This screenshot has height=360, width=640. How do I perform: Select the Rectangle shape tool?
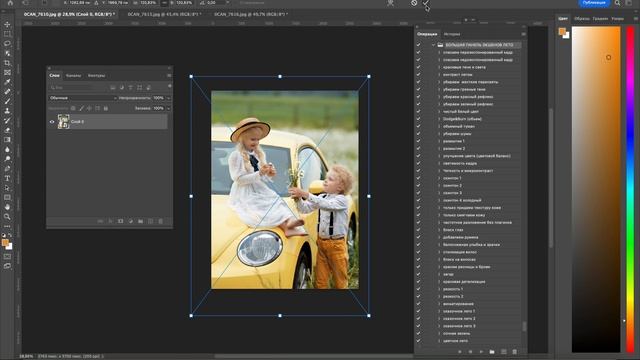pyautogui.click(x=7, y=198)
